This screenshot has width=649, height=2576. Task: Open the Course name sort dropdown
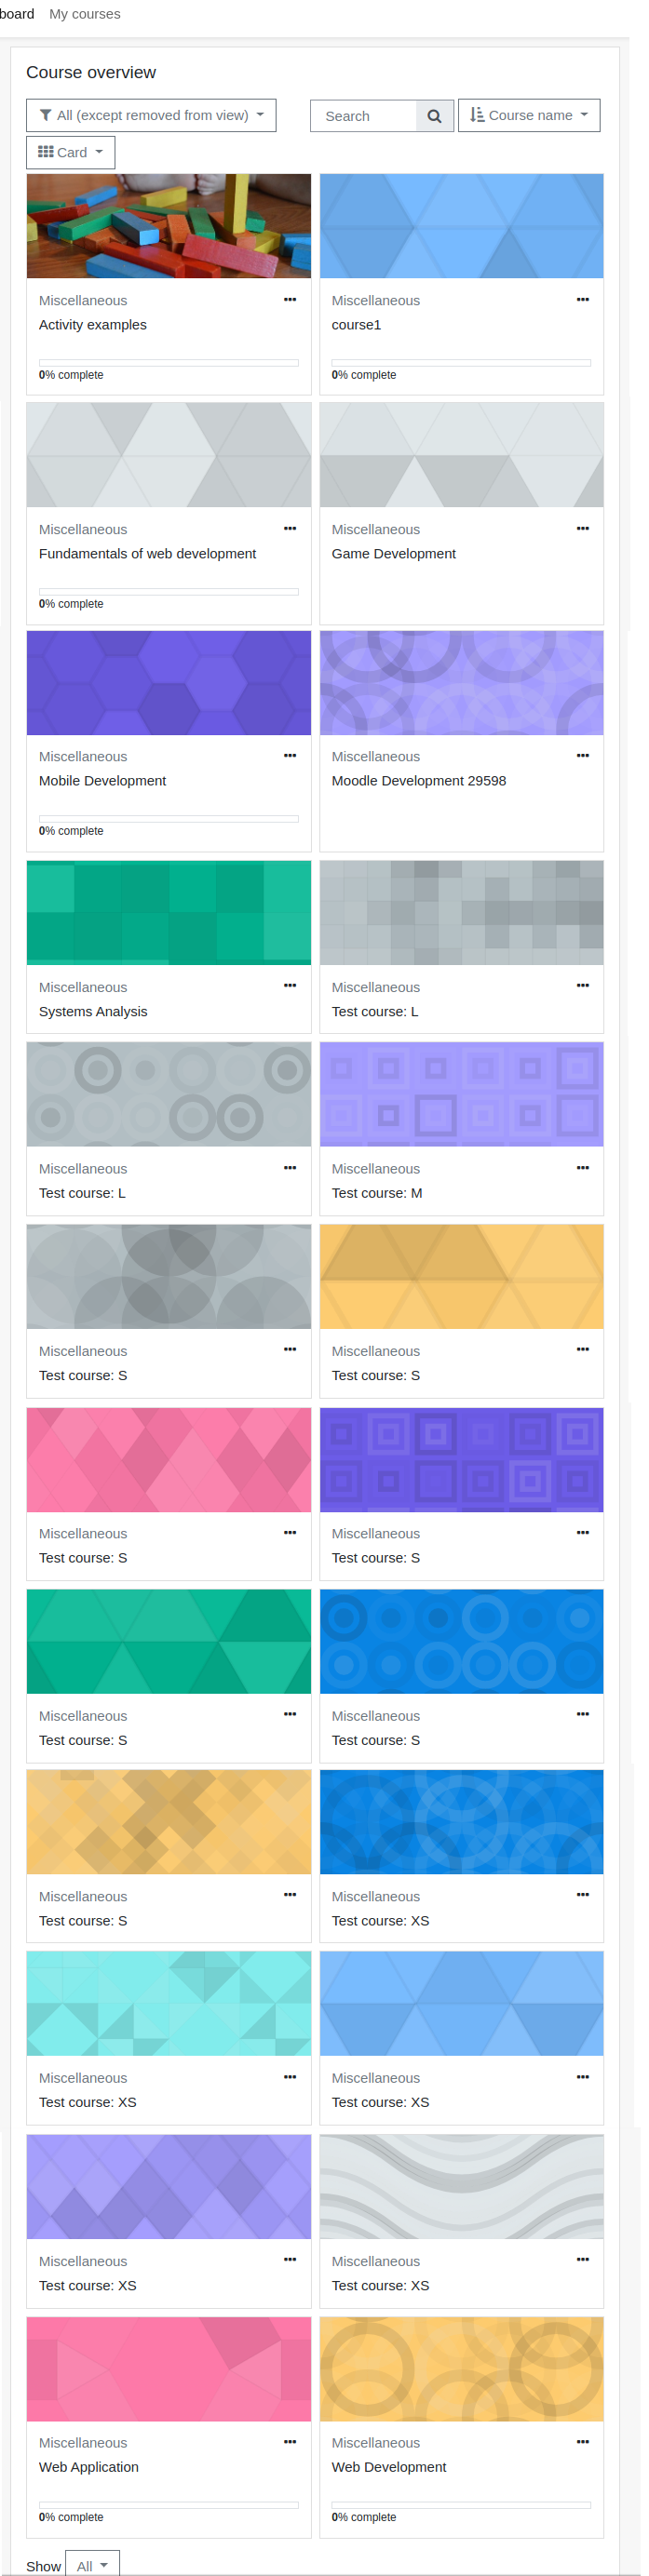tap(529, 115)
